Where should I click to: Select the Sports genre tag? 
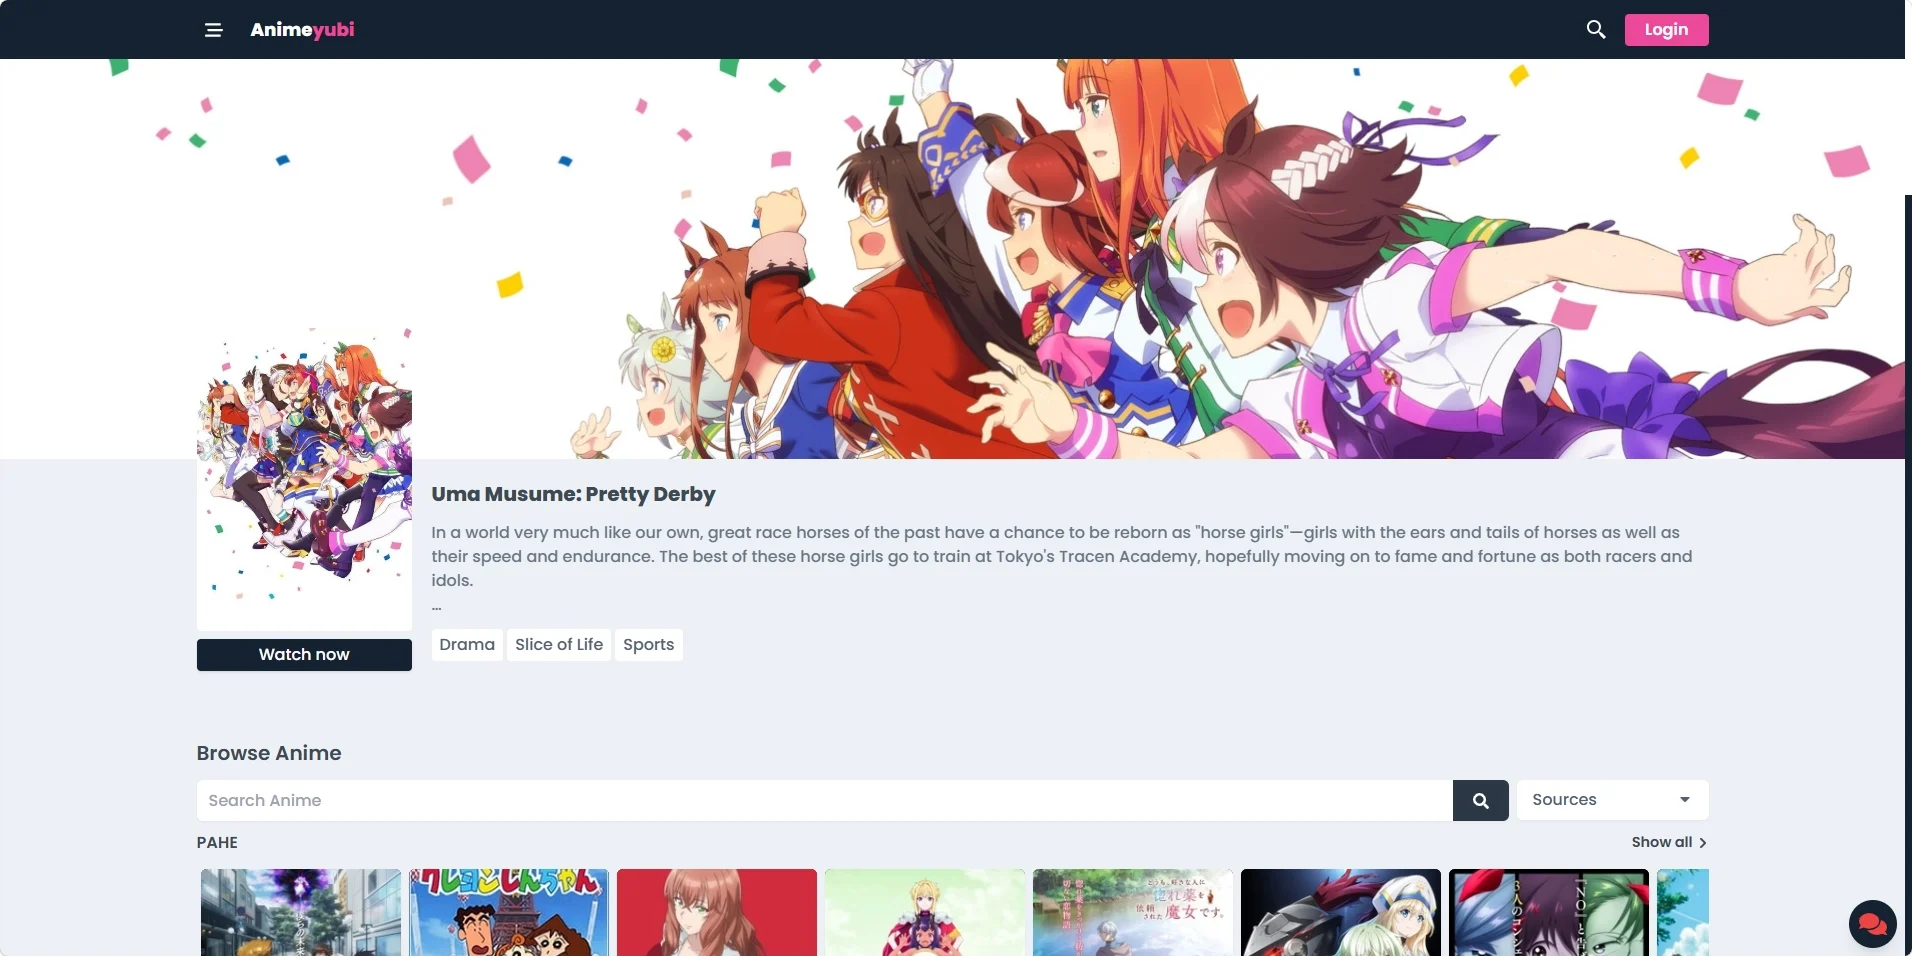(x=648, y=645)
